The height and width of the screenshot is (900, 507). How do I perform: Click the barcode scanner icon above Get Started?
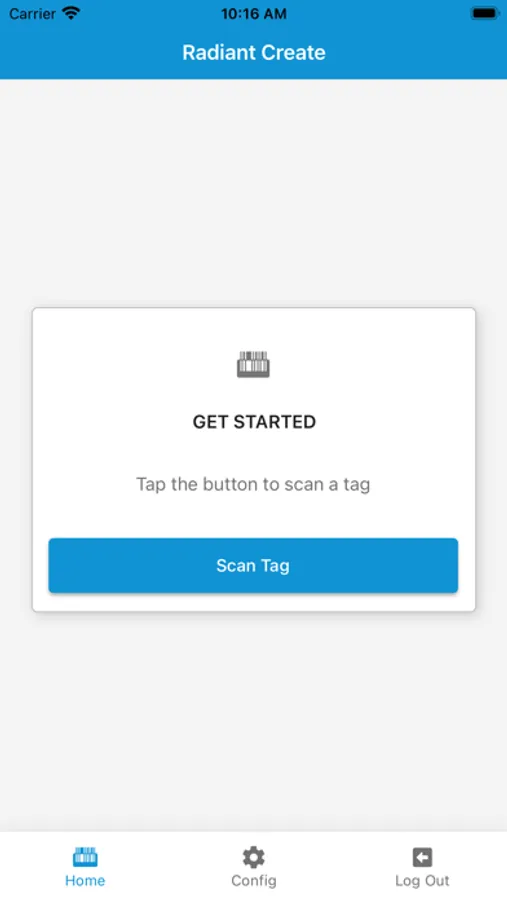253,364
